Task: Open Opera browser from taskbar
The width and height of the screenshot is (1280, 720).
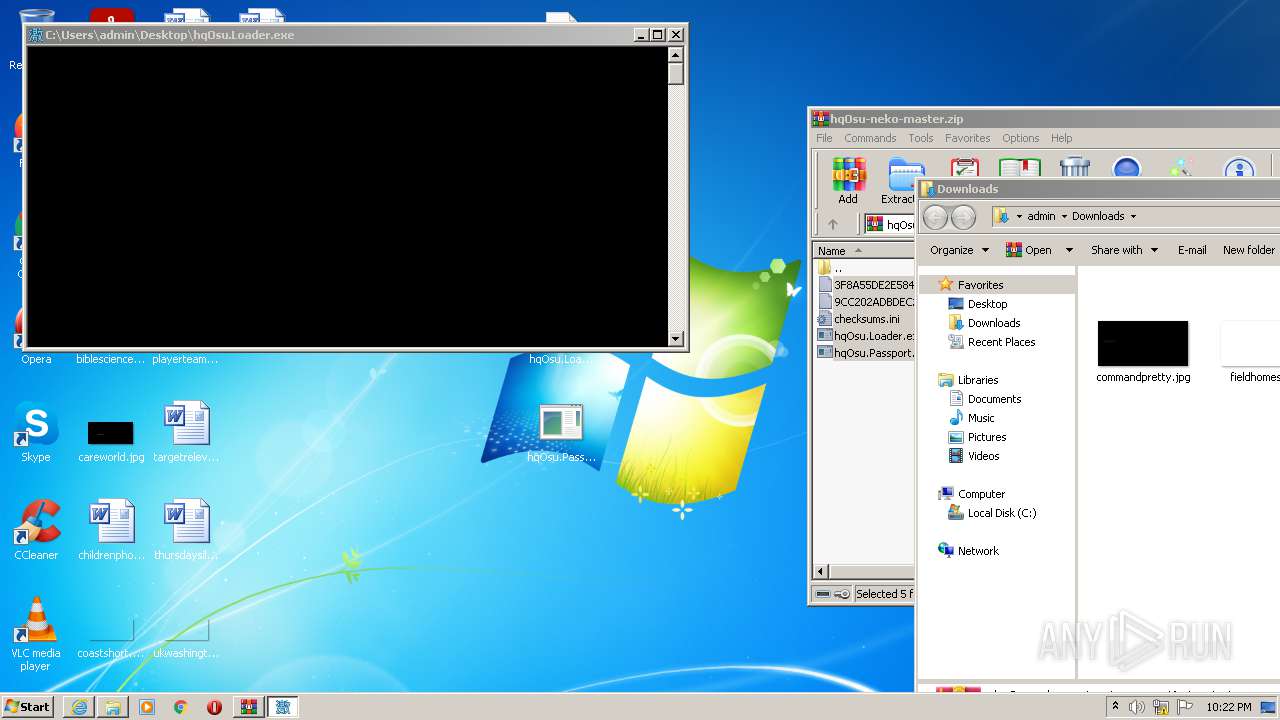Action: pyautogui.click(x=214, y=707)
